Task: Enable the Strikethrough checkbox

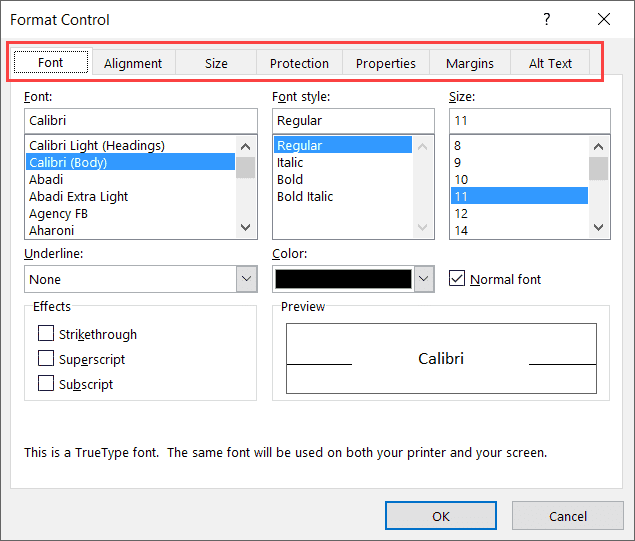Action: [x=46, y=334]
